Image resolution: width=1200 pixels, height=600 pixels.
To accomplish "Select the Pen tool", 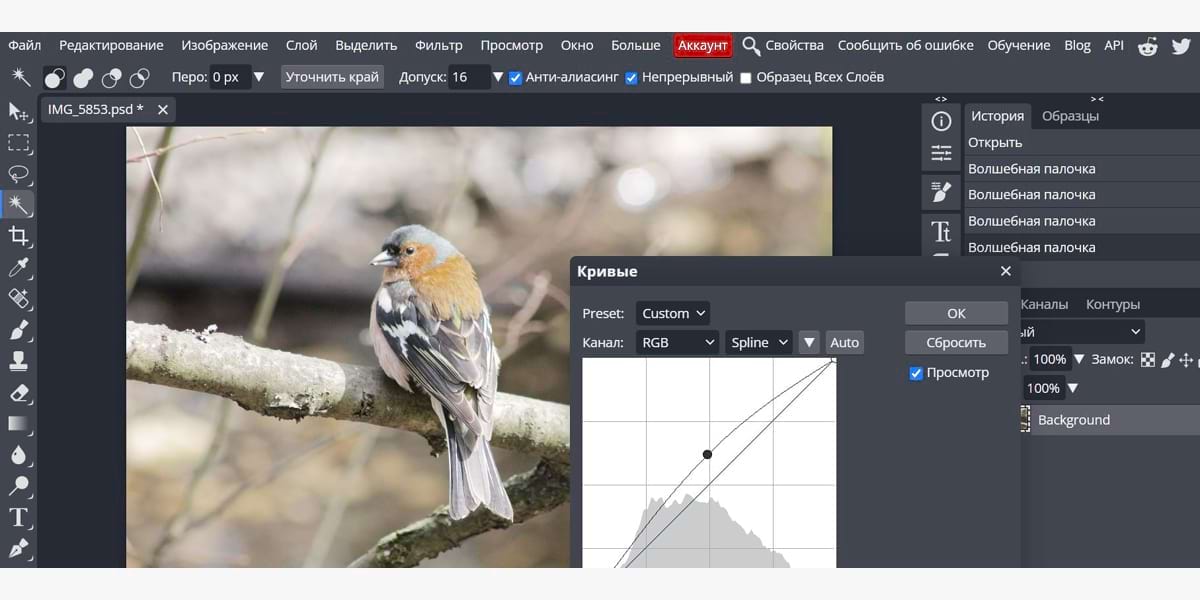I will (18, 548).
